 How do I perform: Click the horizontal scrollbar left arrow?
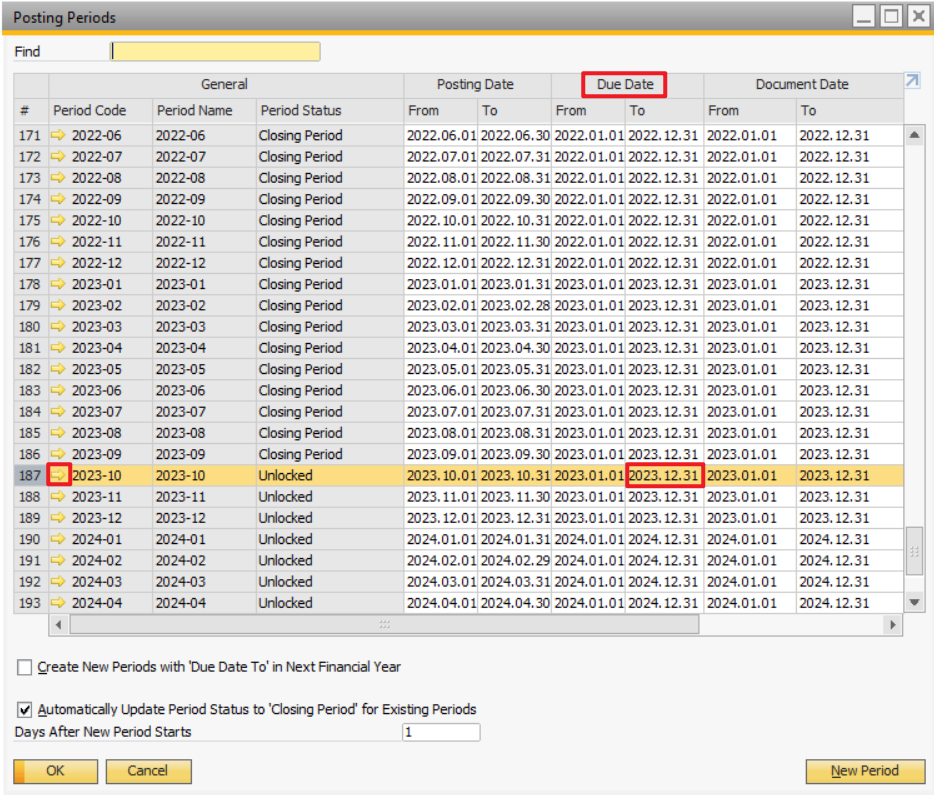click(x=58, y=625)
